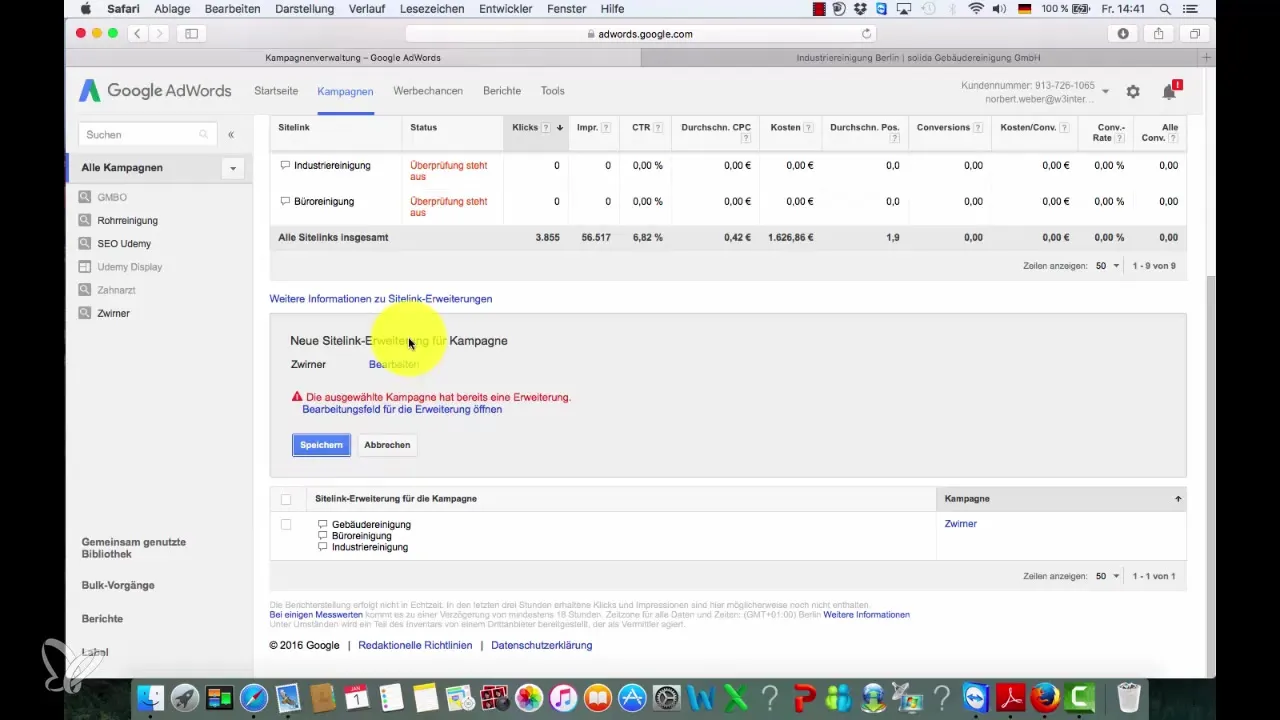Screen dimensions: 1280x720
Task: Expand the Alle Kampagnen dropdown
Action: (x=233, y=168)
